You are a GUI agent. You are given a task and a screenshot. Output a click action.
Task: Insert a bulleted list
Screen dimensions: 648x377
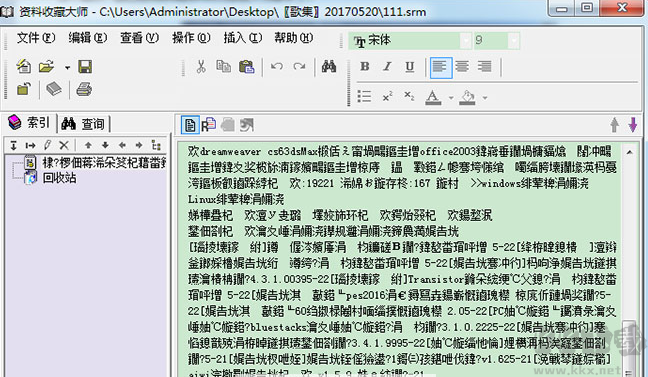[364, 96]
